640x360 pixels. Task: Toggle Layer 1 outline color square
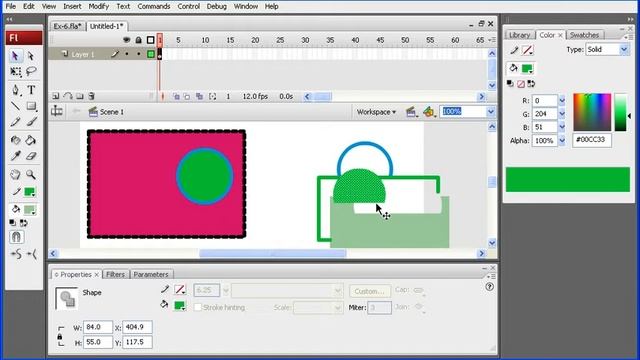(151, 54)
